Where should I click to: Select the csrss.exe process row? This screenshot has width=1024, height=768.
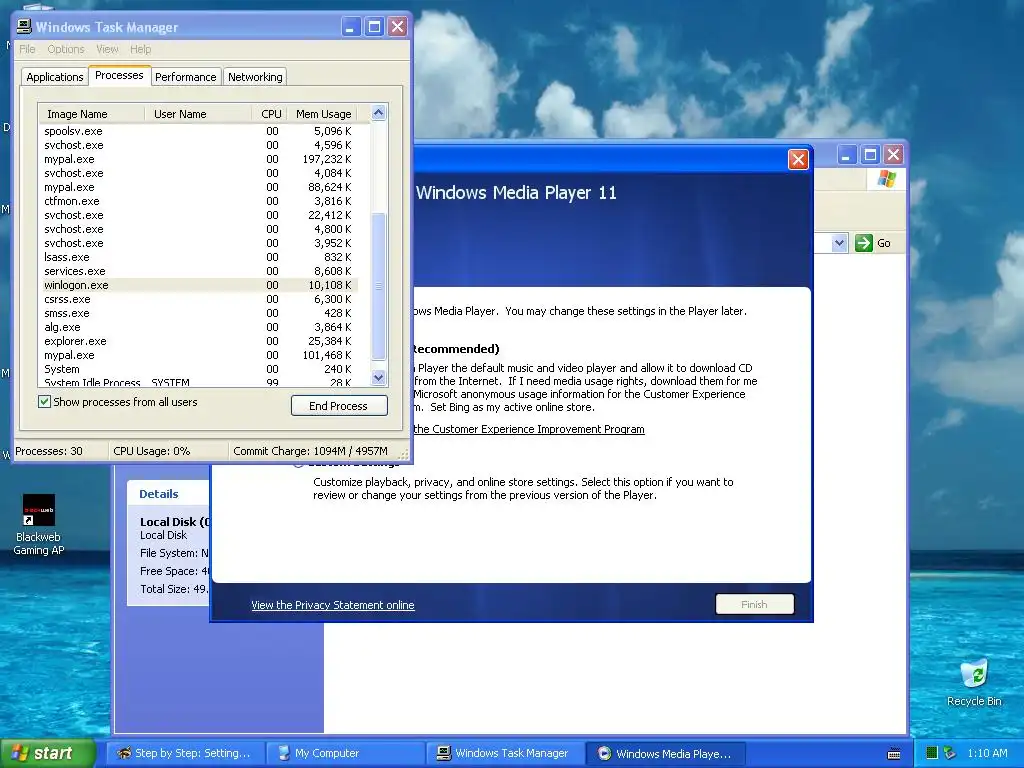pyautogui.click(x=198, y=298)
